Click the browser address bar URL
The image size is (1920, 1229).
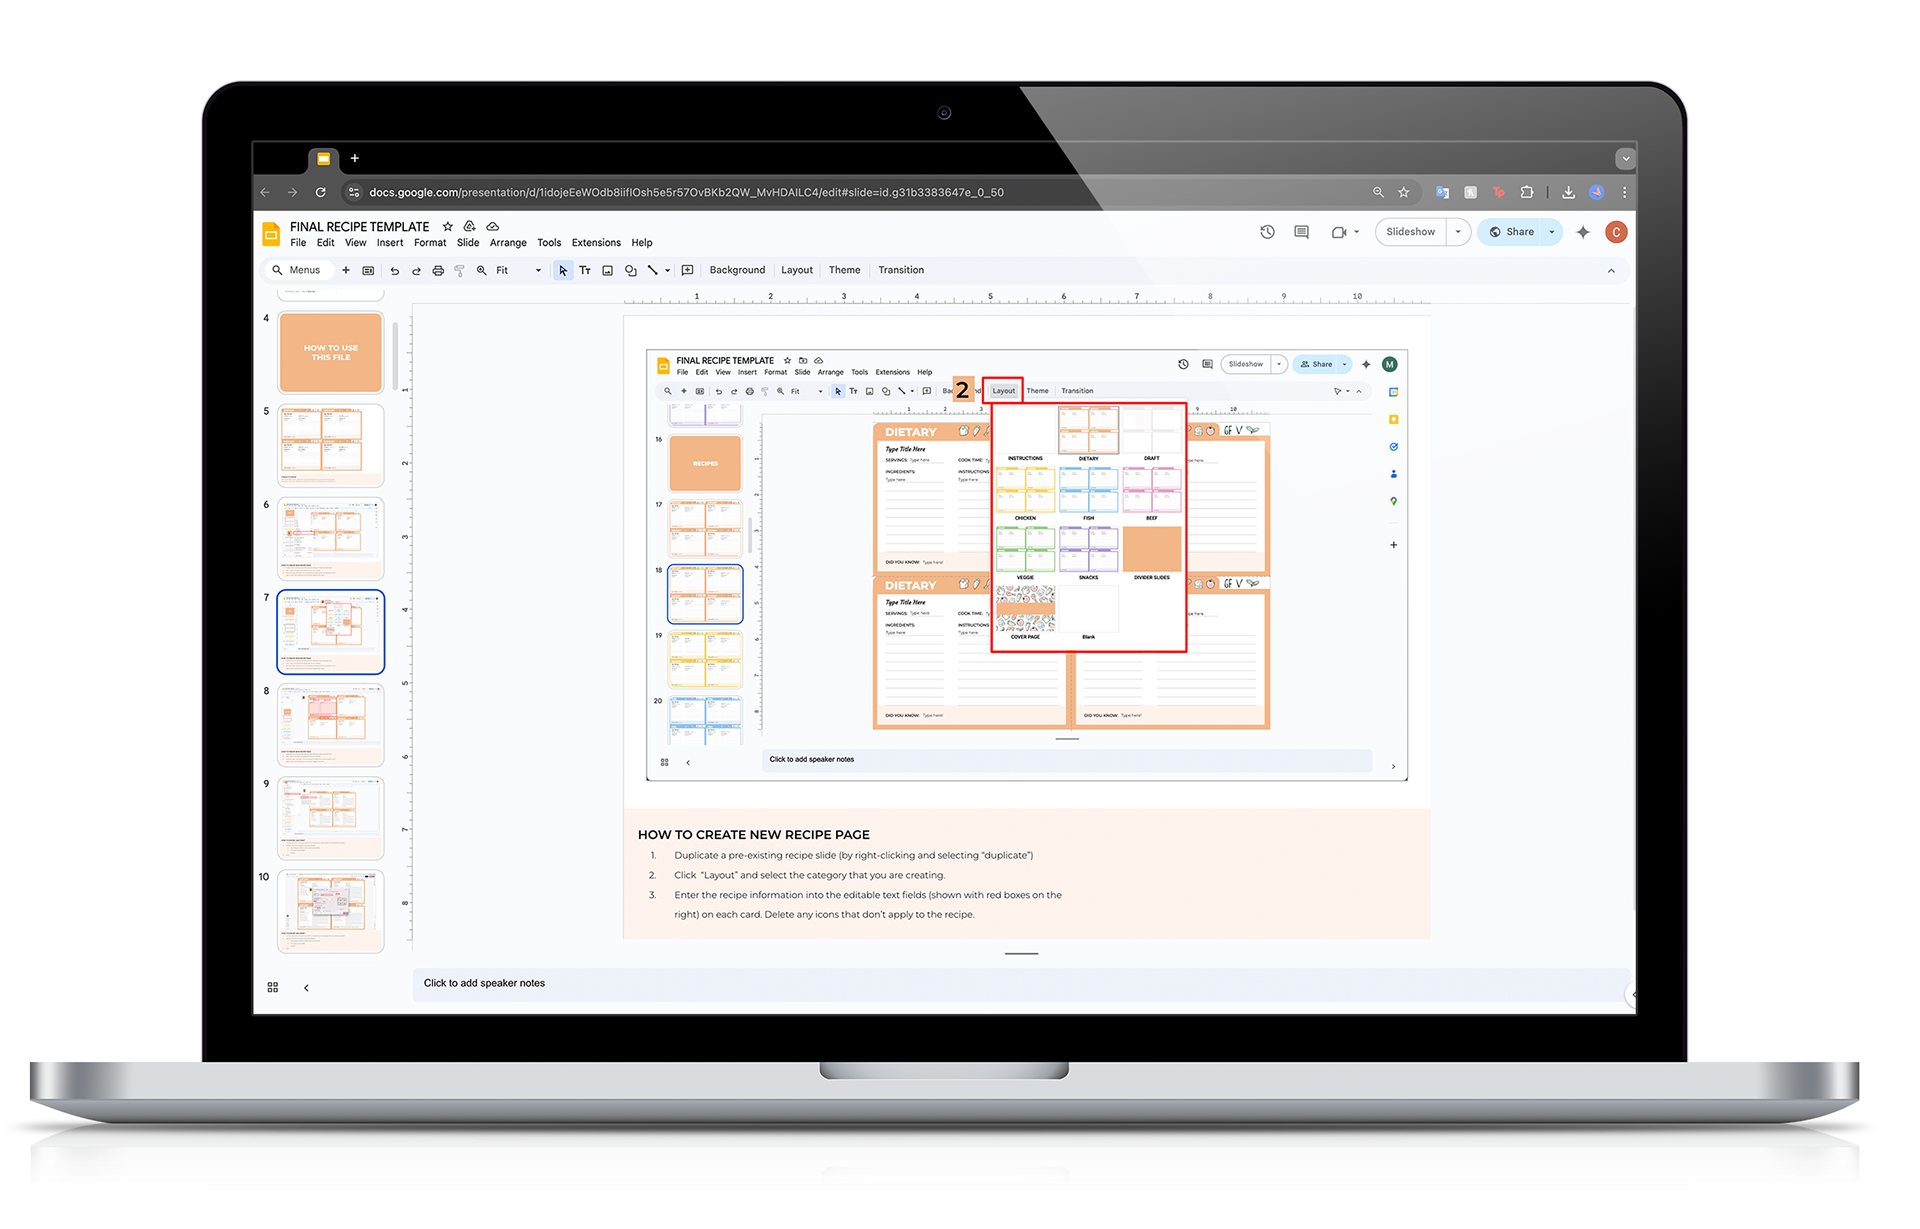[x=686, y=192]
